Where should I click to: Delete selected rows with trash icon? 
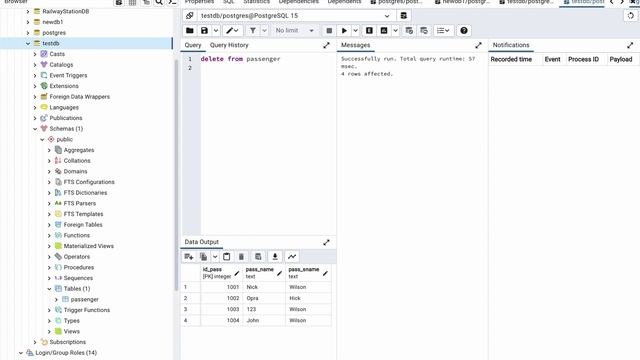tap(241, 256)
